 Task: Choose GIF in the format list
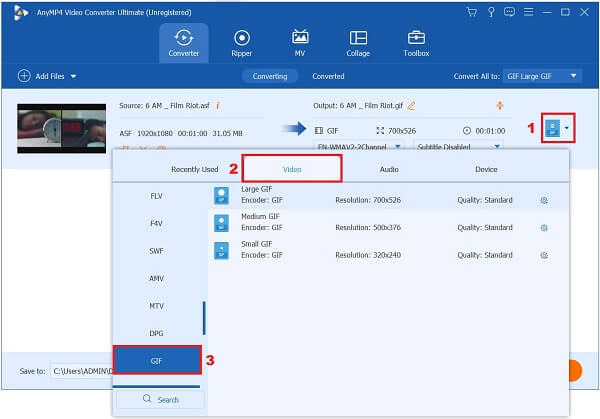pos(157,360)
